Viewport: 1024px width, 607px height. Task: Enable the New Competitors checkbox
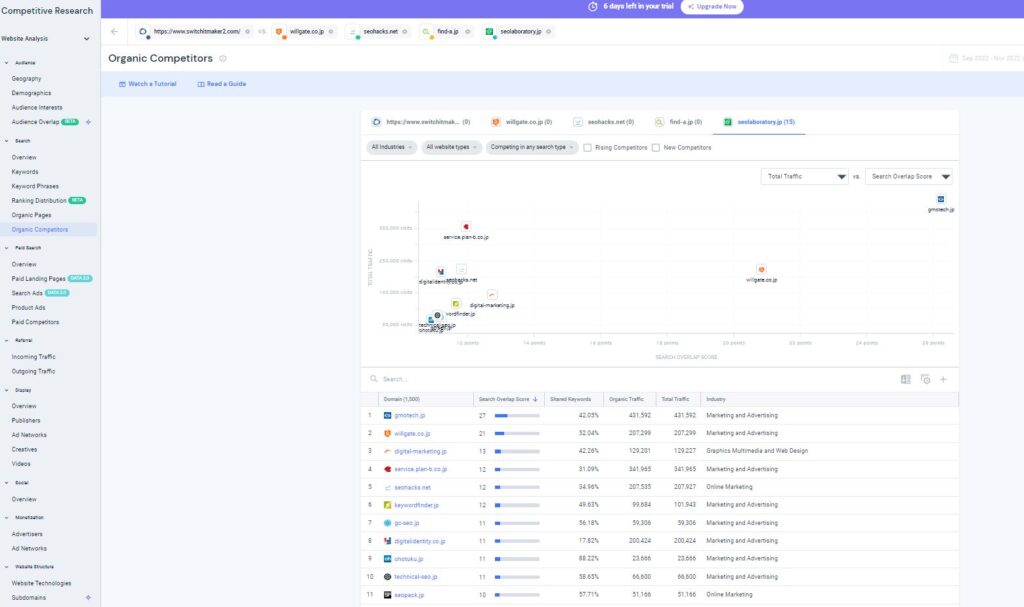tap(656, 148)
